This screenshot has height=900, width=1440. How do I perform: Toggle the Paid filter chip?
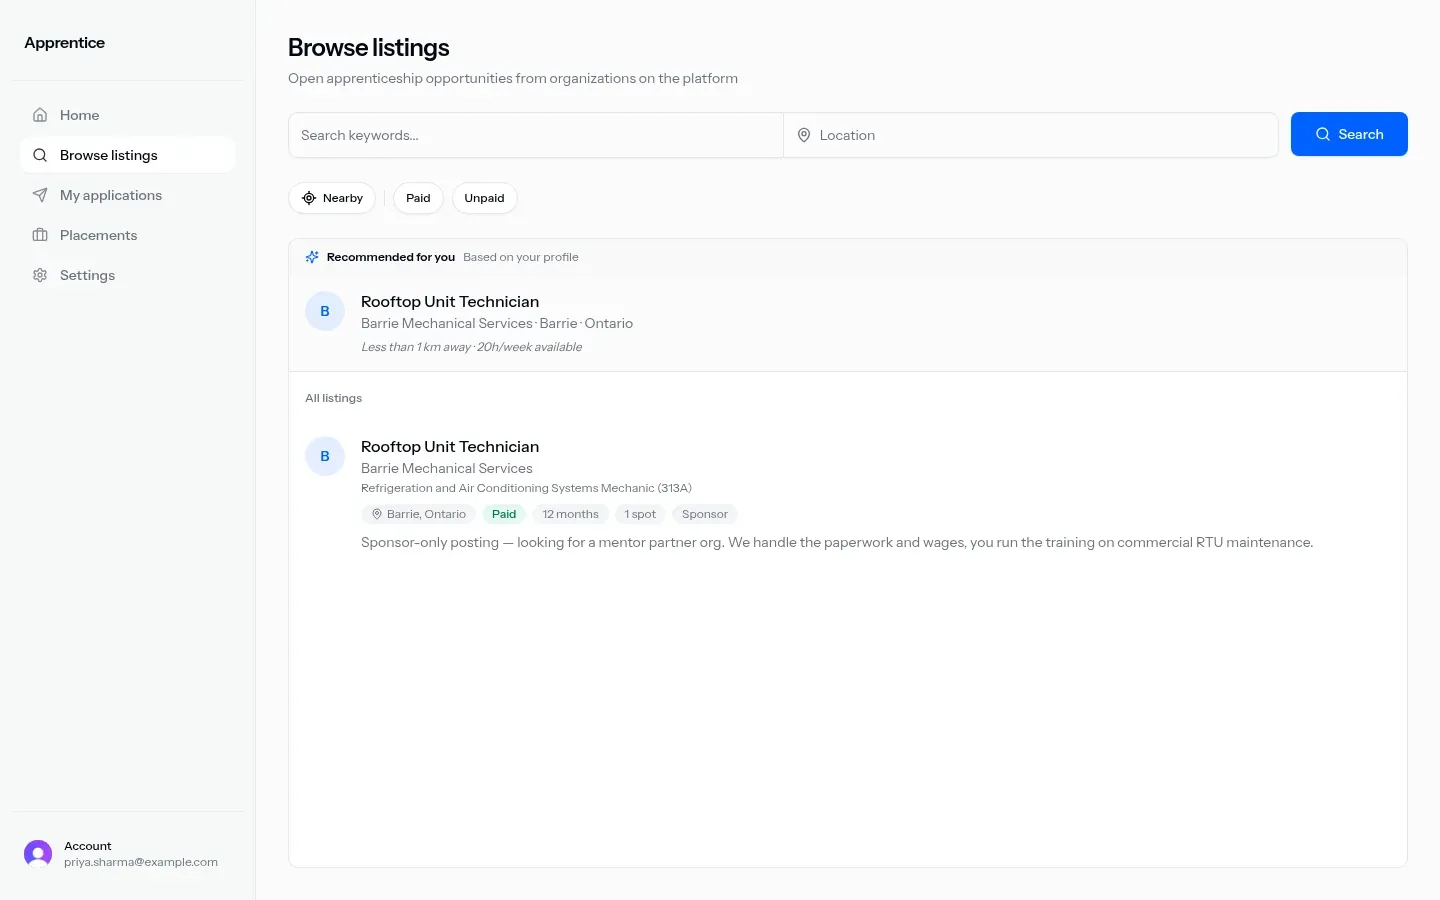(418, 198)
